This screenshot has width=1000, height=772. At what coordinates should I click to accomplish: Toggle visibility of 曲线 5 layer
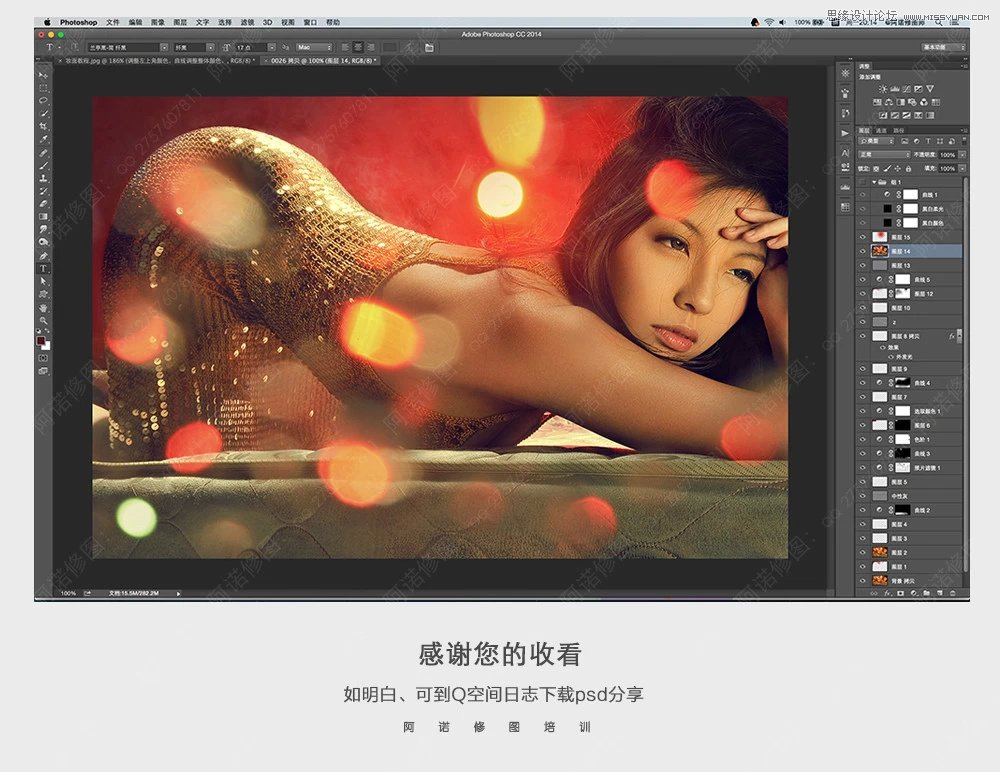point(863,279)
